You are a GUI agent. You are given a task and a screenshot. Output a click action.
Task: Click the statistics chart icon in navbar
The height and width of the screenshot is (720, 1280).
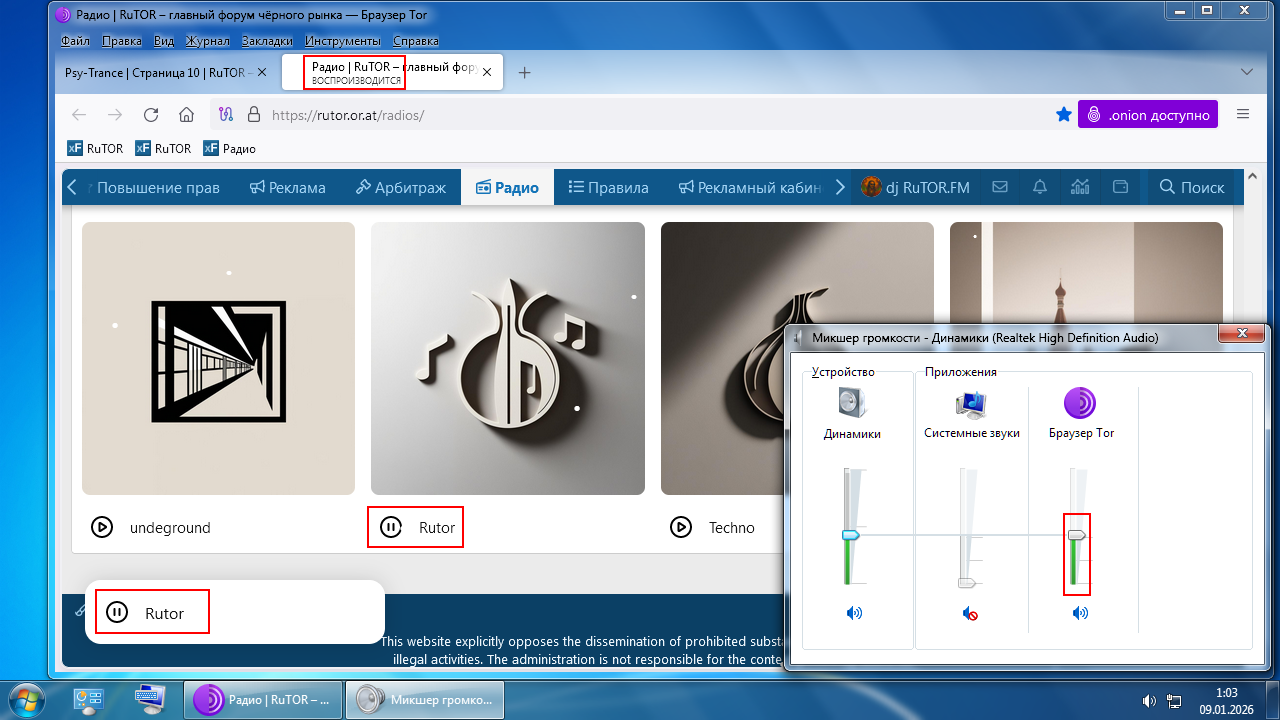[x=1080, y=187]
